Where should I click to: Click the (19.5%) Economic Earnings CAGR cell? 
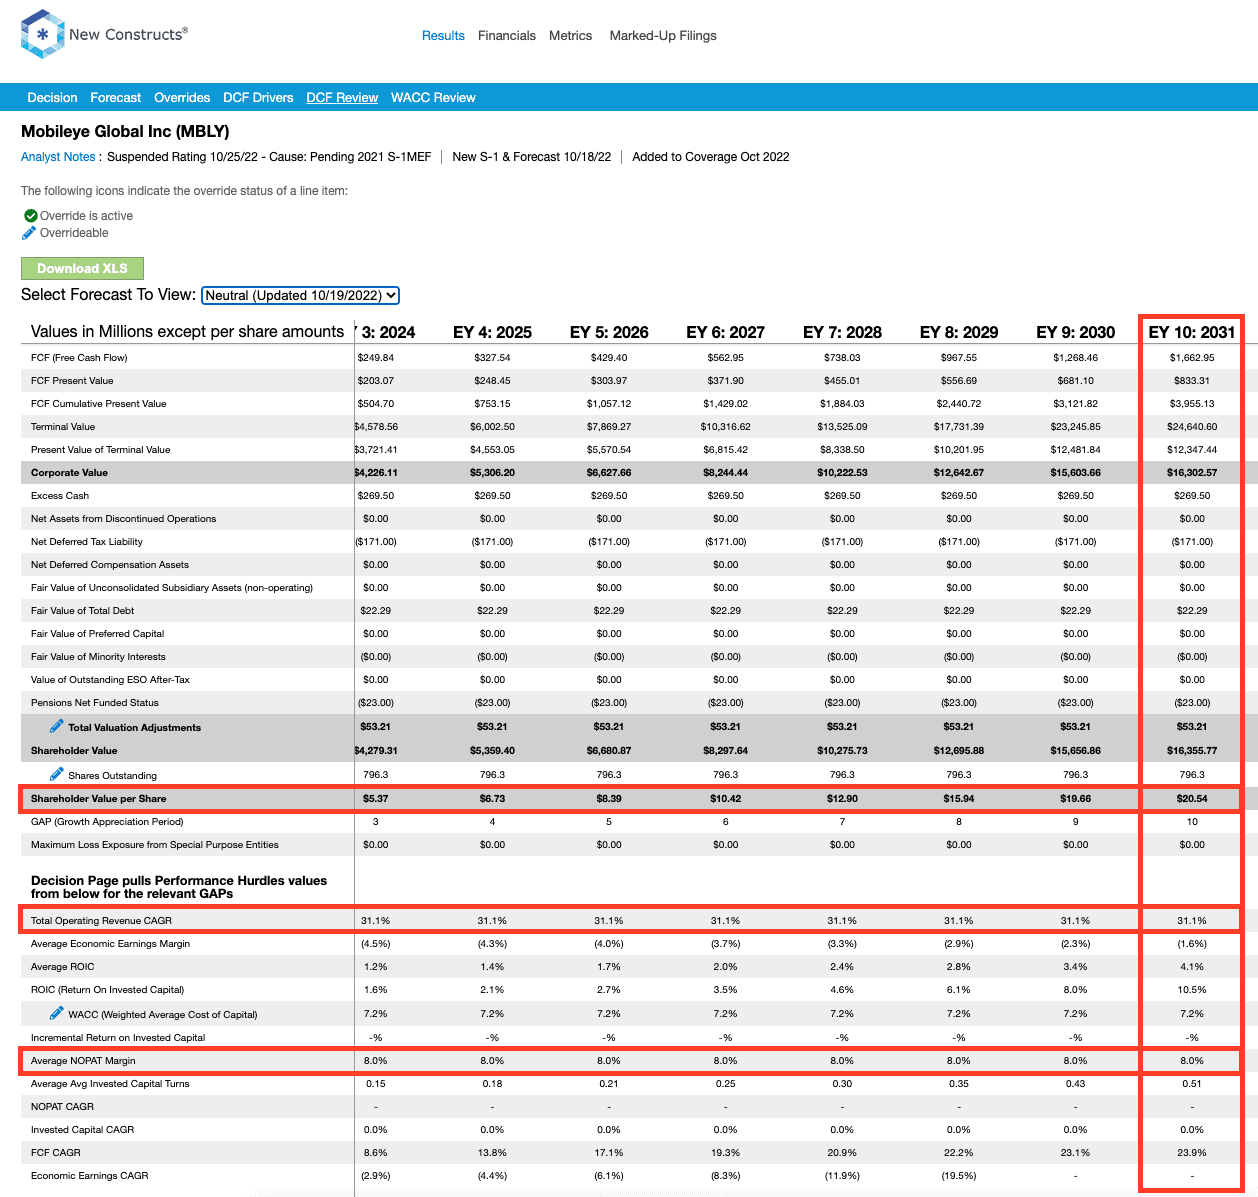959,1176
